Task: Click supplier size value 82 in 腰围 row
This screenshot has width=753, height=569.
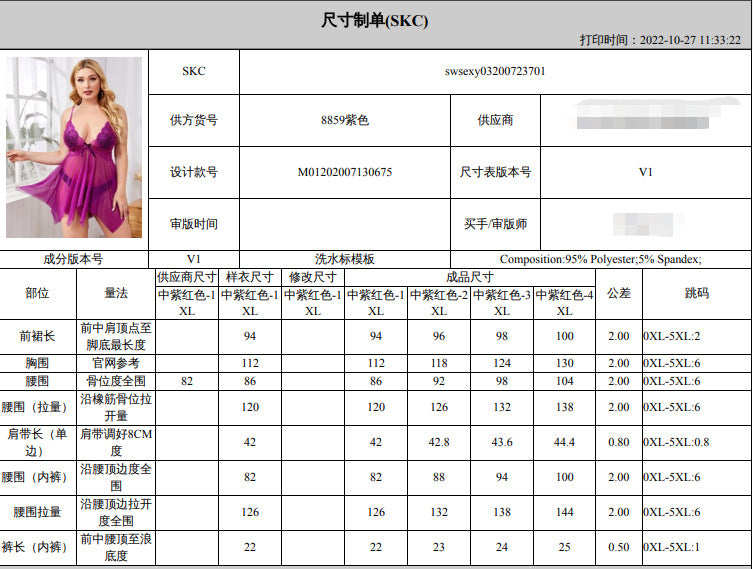Action: (186, 381)
